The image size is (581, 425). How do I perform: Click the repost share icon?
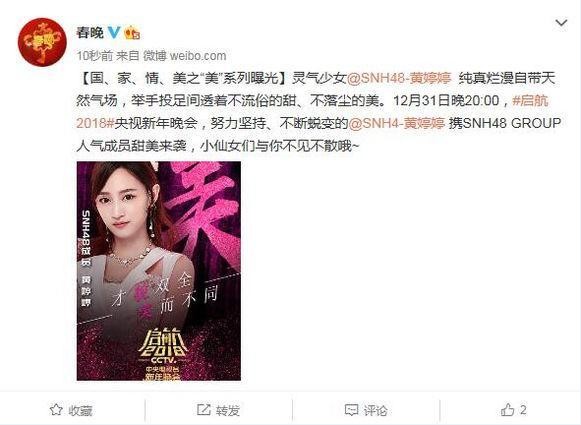pos(203,410)
